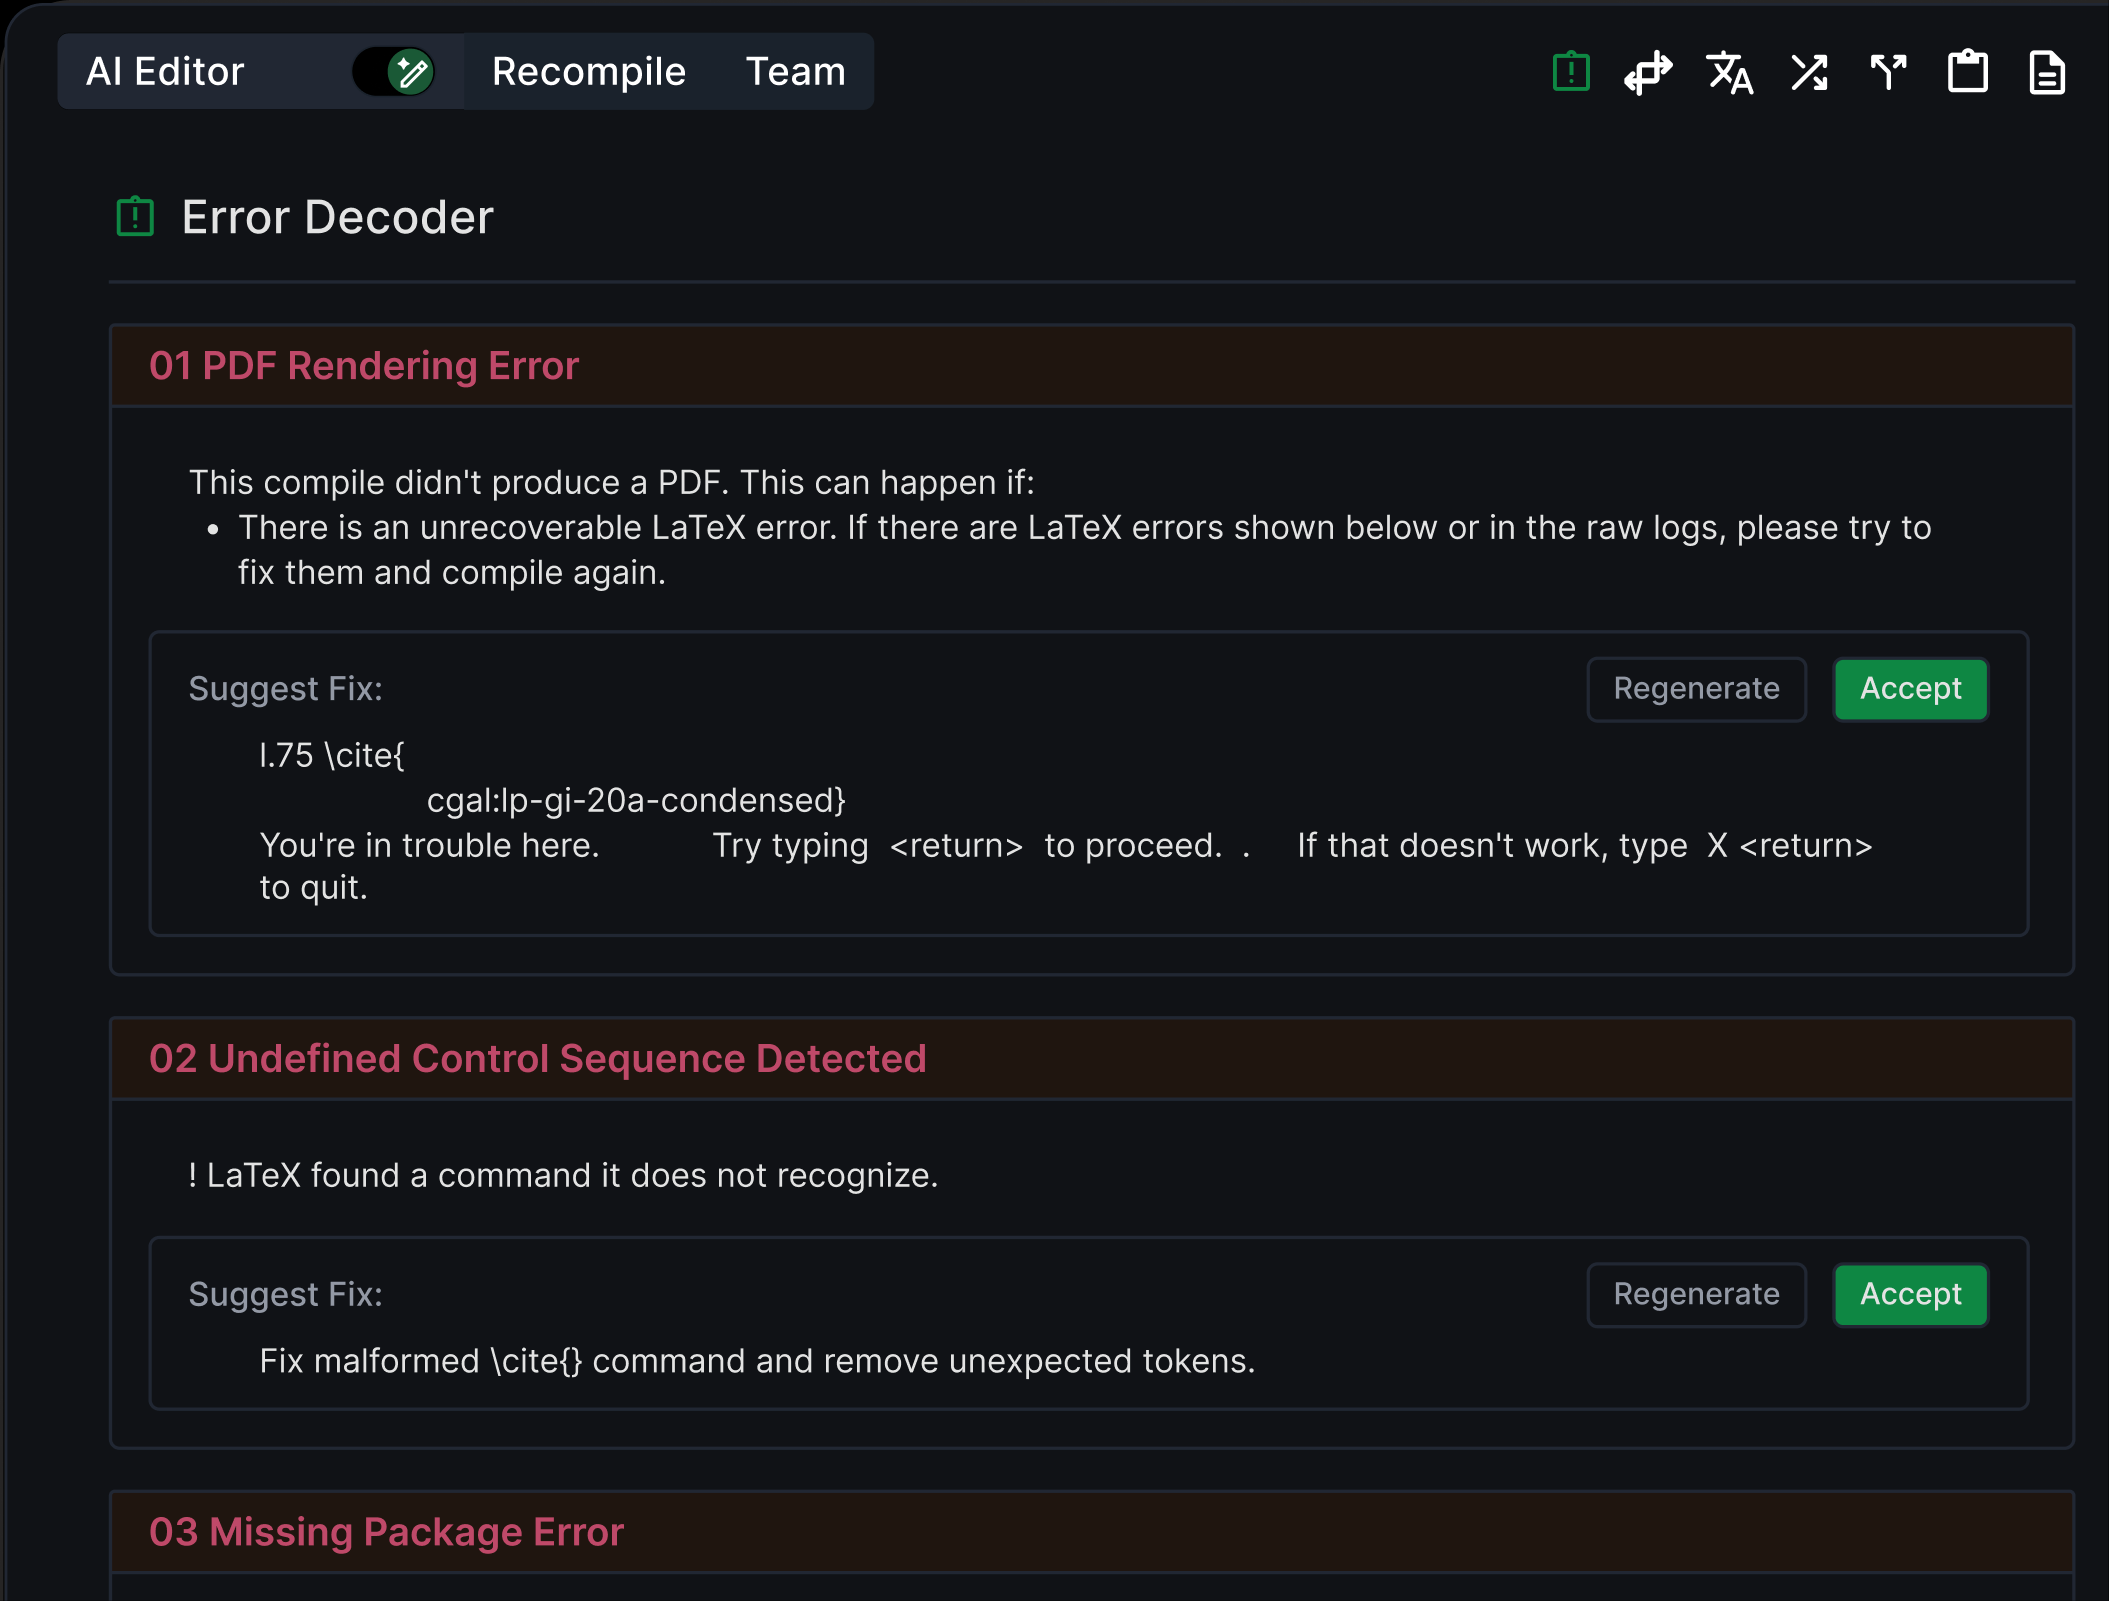Screen dimensions: 2109x1601
Task: Click '! LaTeX found a command' message
Action: [563, 1175]
